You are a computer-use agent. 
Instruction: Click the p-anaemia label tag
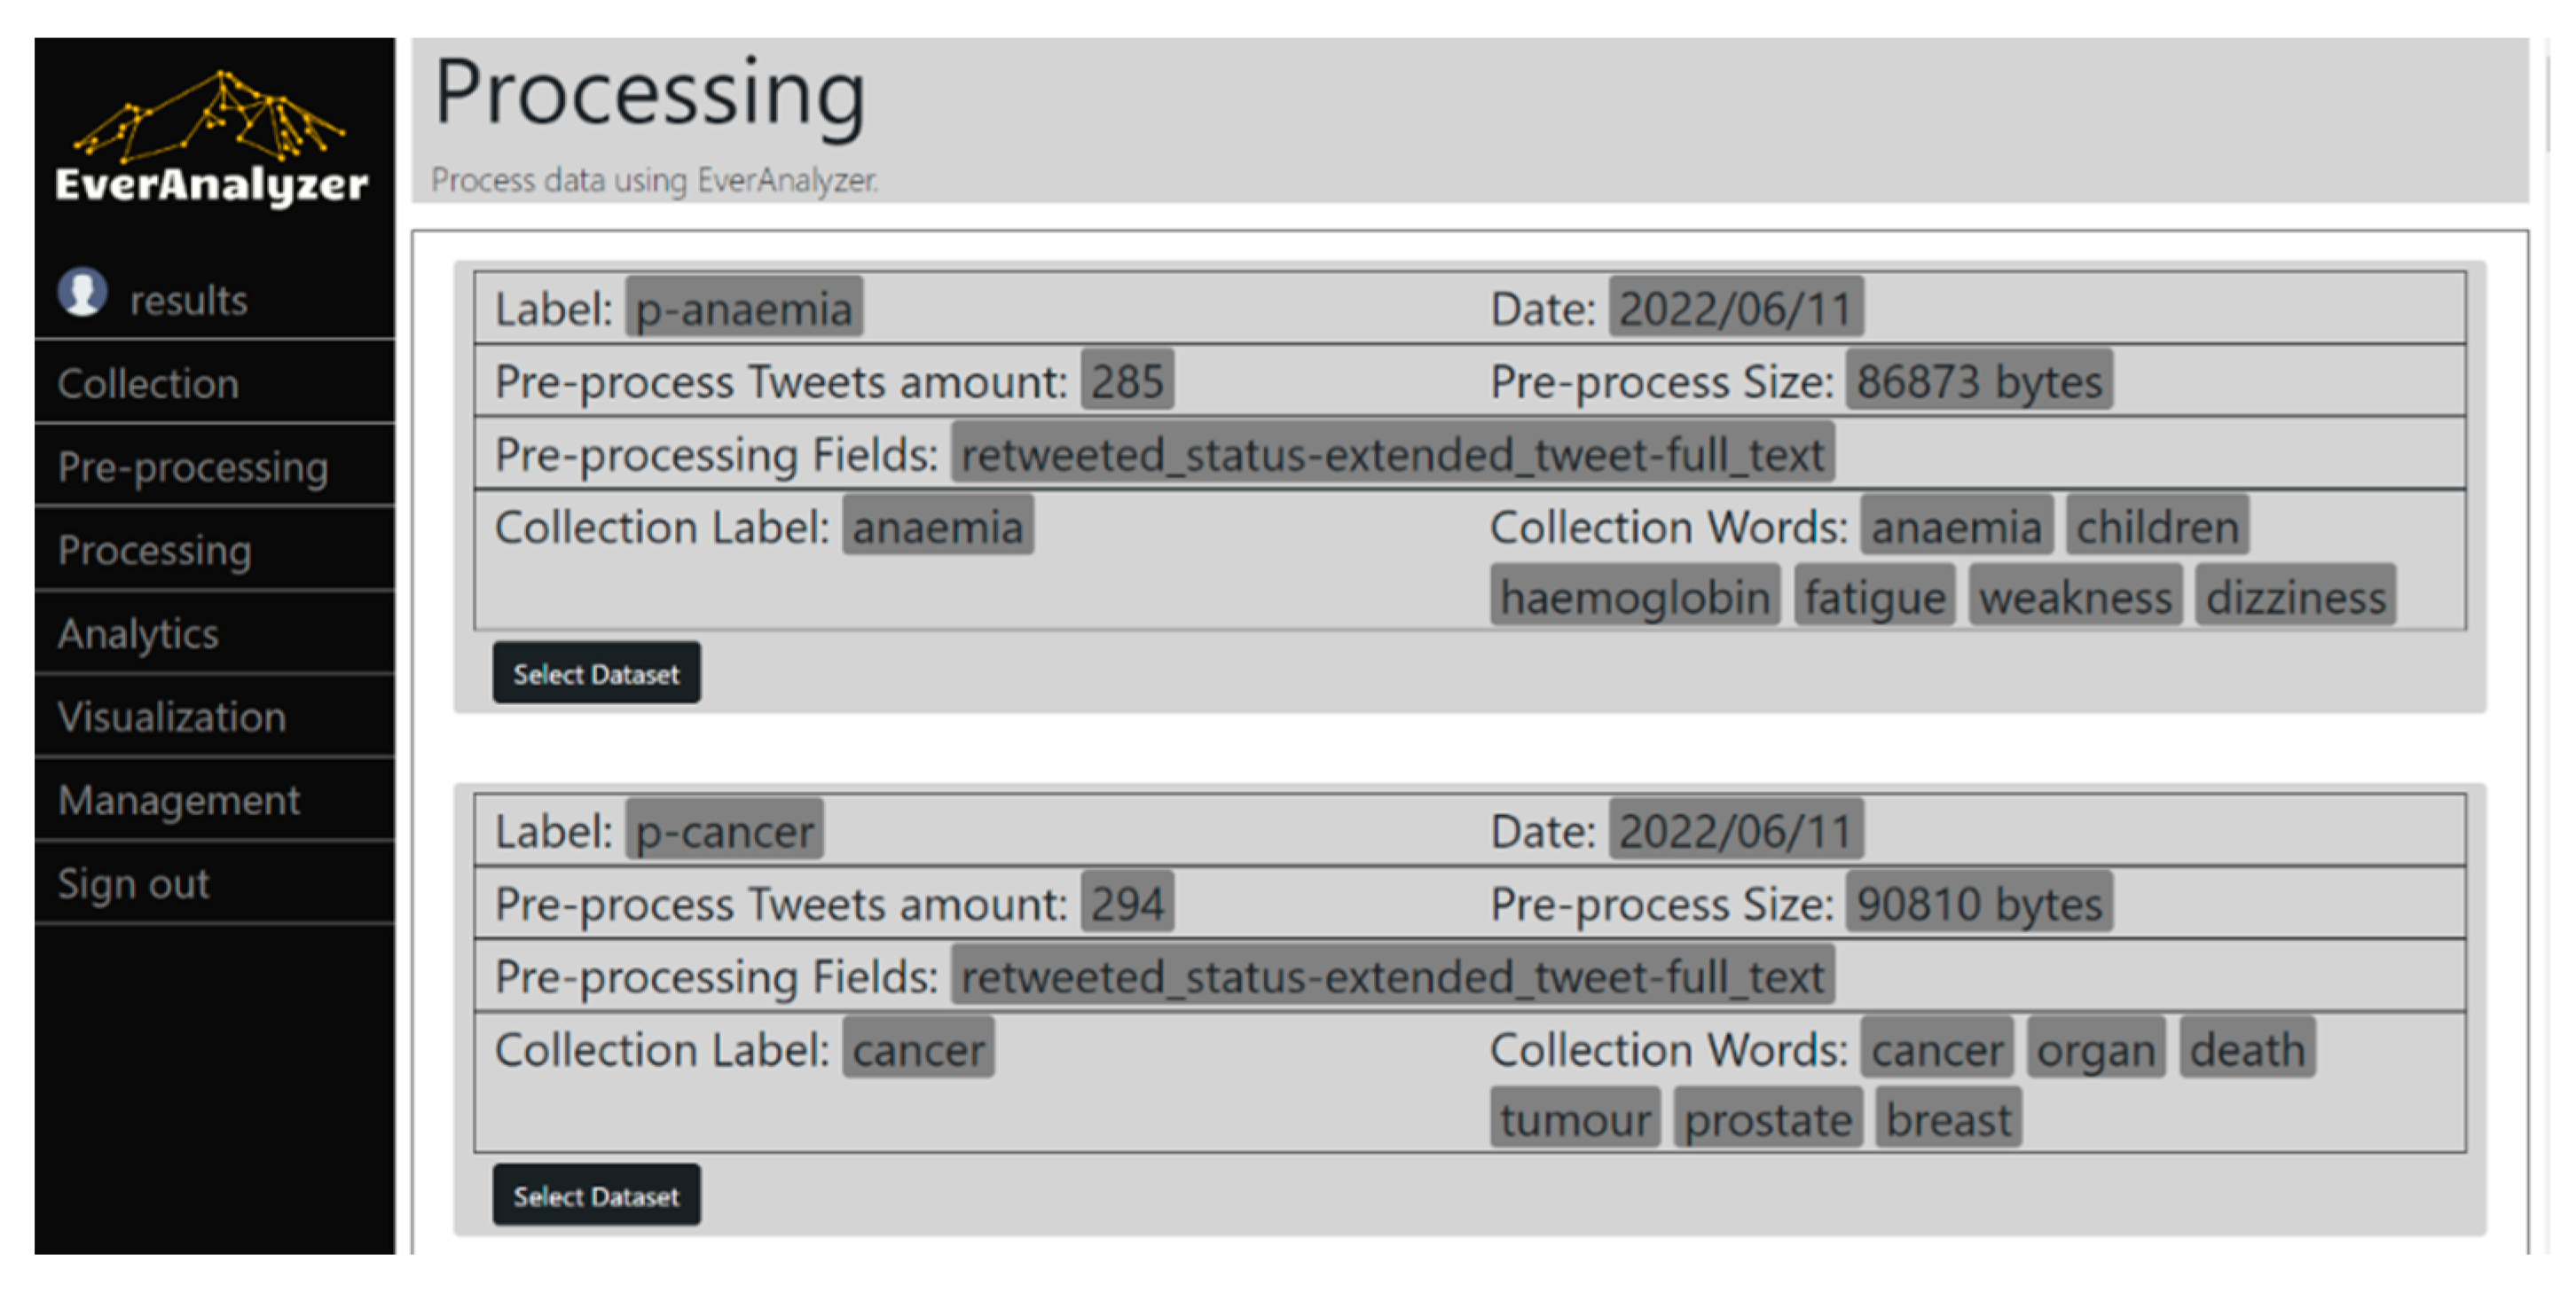point(744,308)
